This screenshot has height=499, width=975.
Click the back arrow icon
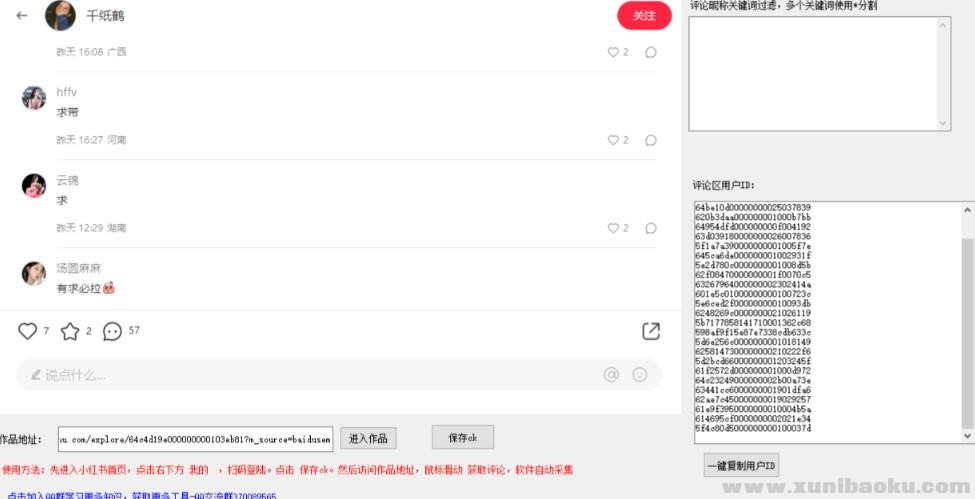click(22, 16)
